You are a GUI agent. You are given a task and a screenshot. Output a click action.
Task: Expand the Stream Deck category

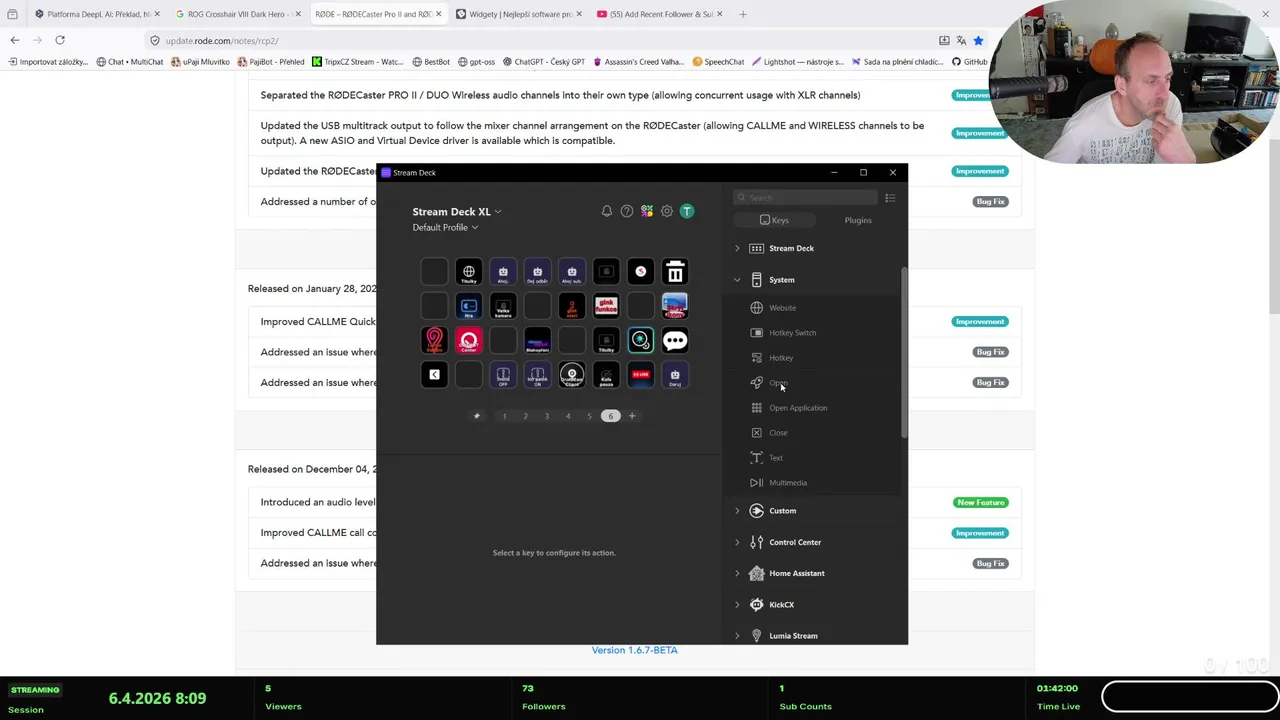click(x=737, y=248)
